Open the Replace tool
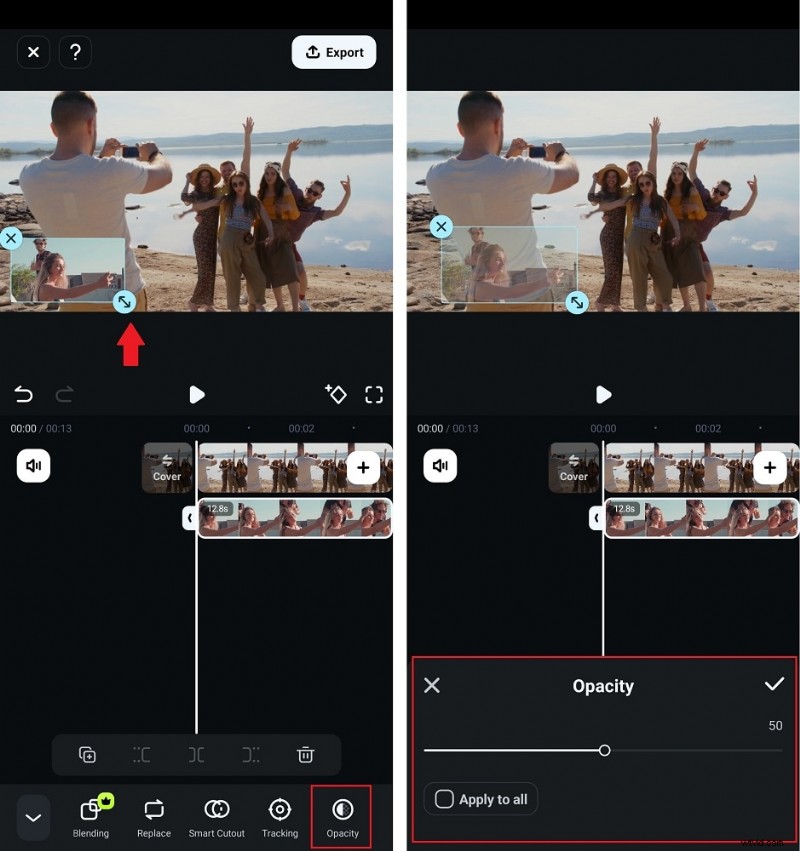 pyautogui.click(x=153, y=817)
